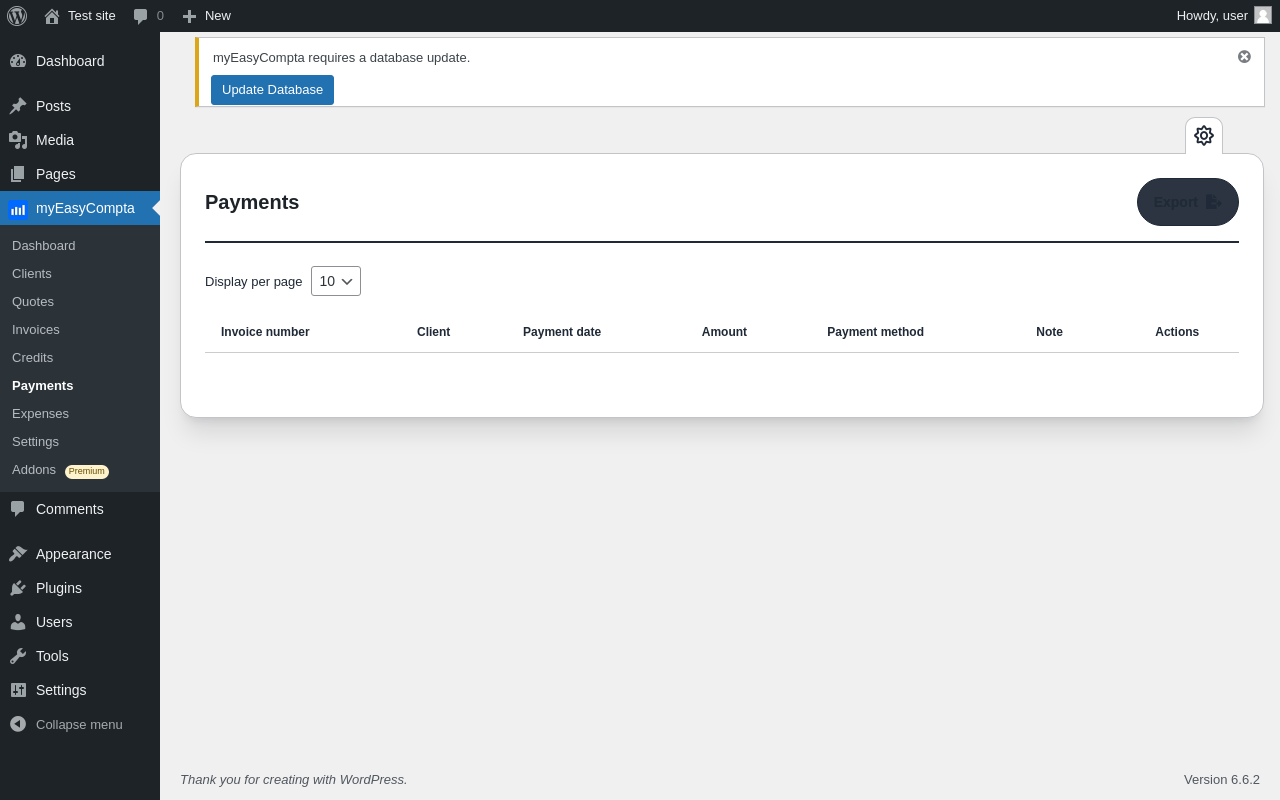Viewport: 1280px width, 800px height.
Task: Click the WordPress logo in admin bar
Action: coord(17,16)
